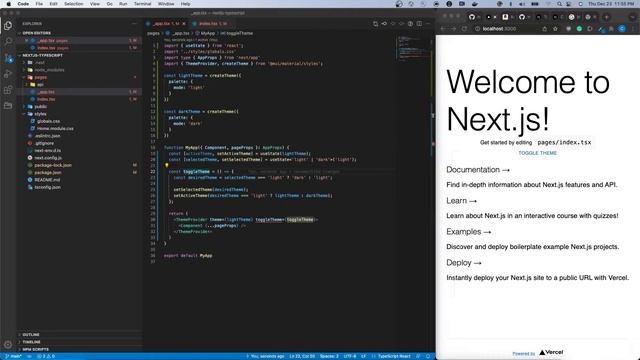Image resolution: width=640 pixels, height=360 pixels.
Task: Open the Run menu
Action: 123,4
